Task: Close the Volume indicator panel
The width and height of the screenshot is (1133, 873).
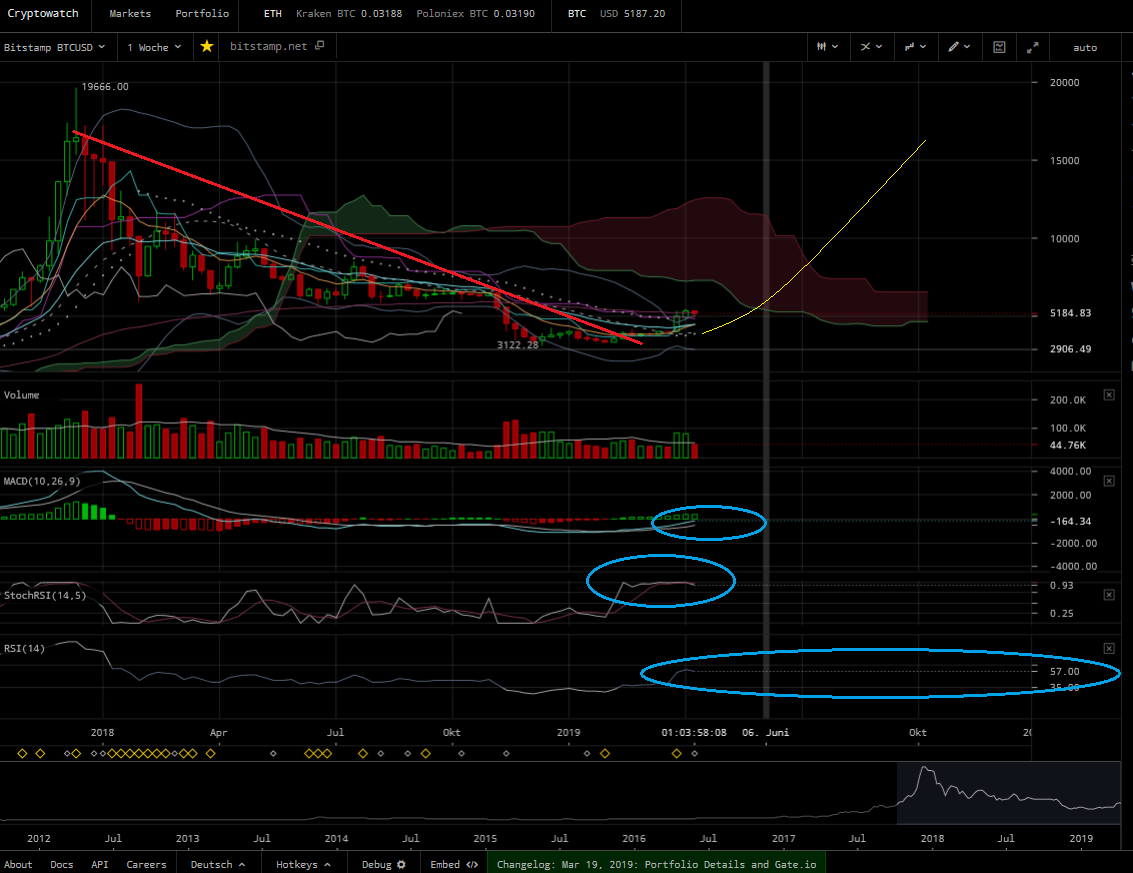Action: (1109, 395)
